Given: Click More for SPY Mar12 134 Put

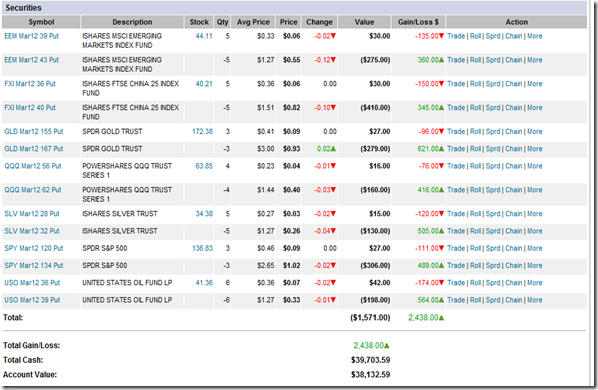Looking at the screenshot, I should click(535, 265).
